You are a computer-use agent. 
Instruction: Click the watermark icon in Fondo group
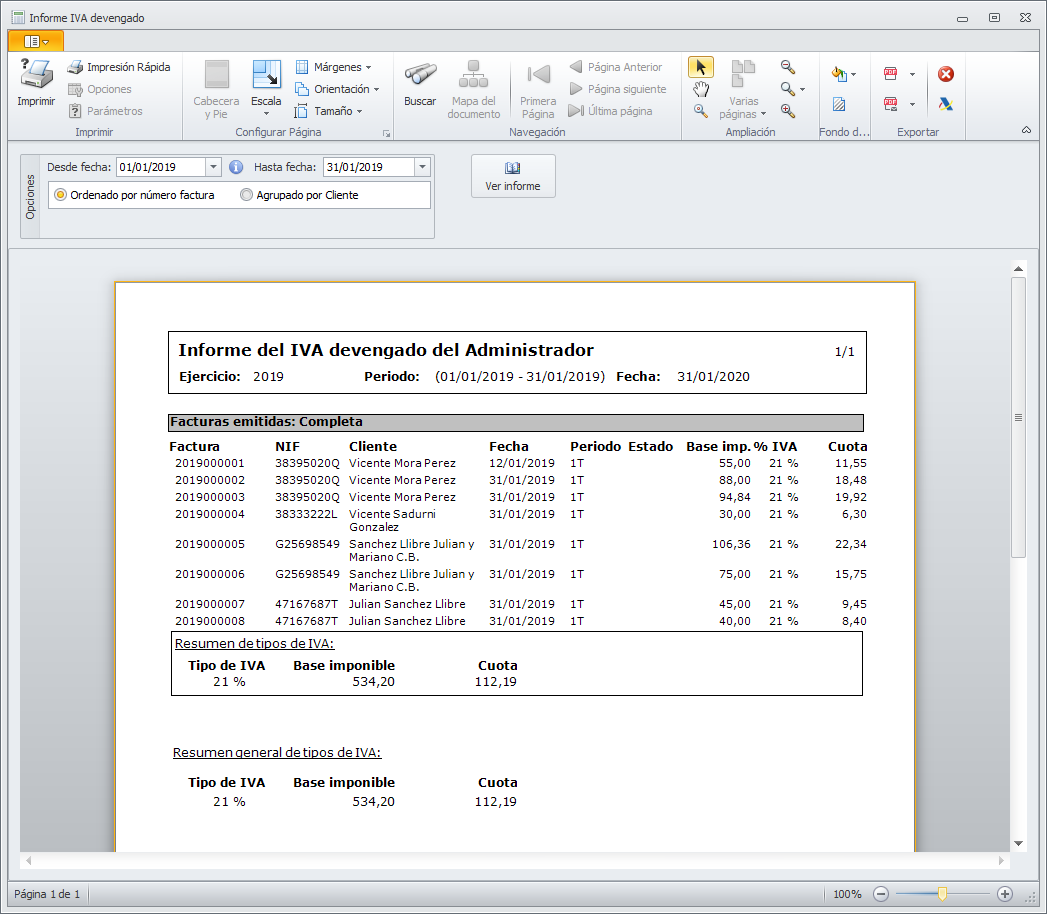(x=839, y=104)
